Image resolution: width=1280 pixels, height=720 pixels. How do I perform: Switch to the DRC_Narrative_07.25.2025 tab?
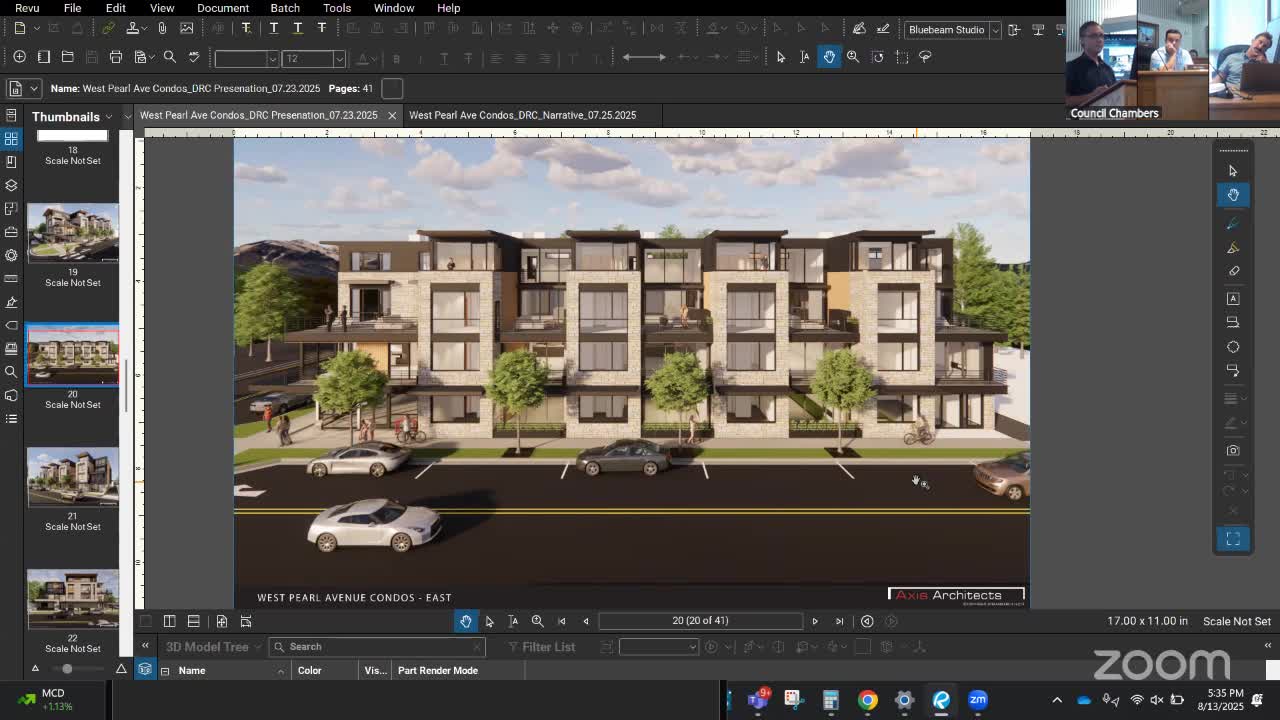522,115
